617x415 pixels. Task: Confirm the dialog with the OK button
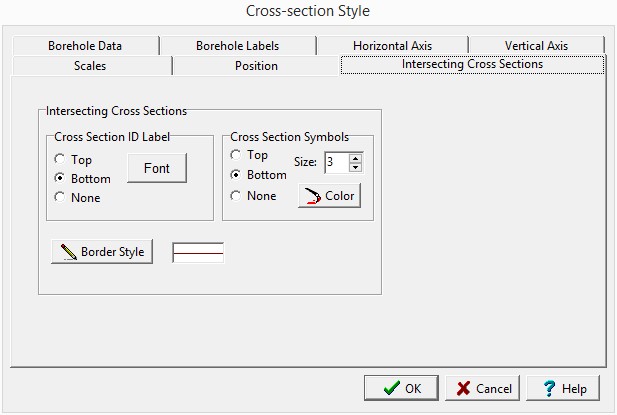[x=400, y=388]
